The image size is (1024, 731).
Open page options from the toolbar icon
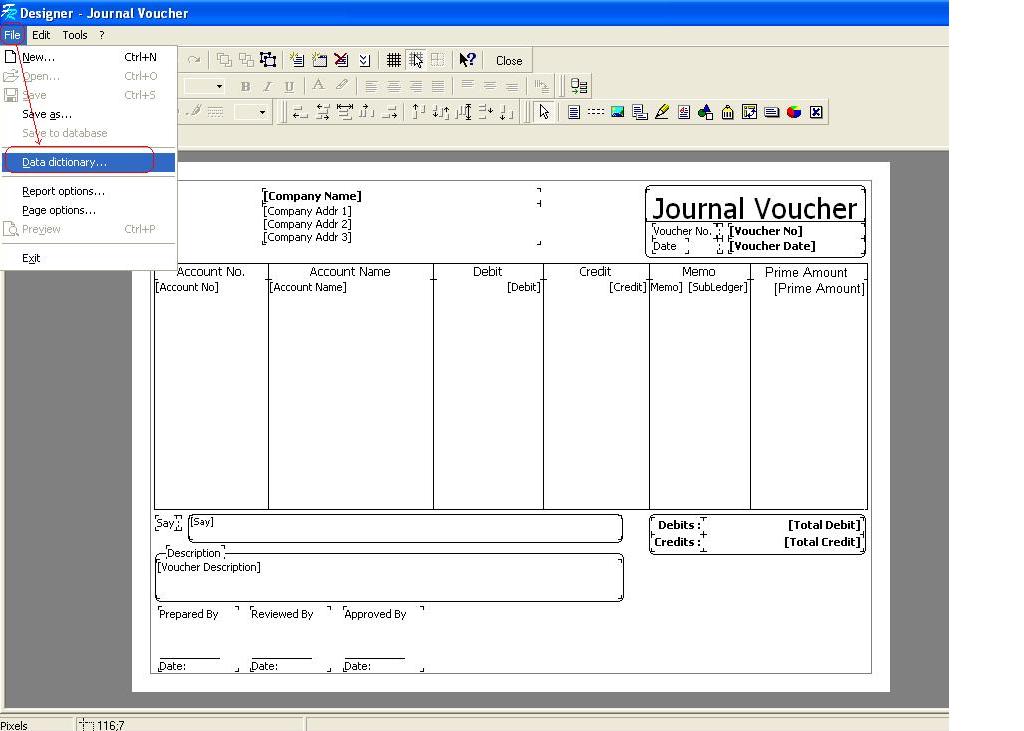364,60
